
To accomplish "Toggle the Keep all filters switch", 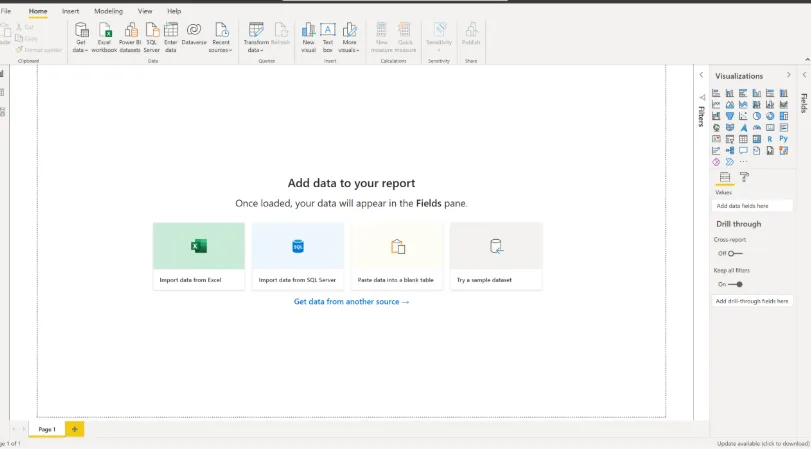I will tap(736, 284).
